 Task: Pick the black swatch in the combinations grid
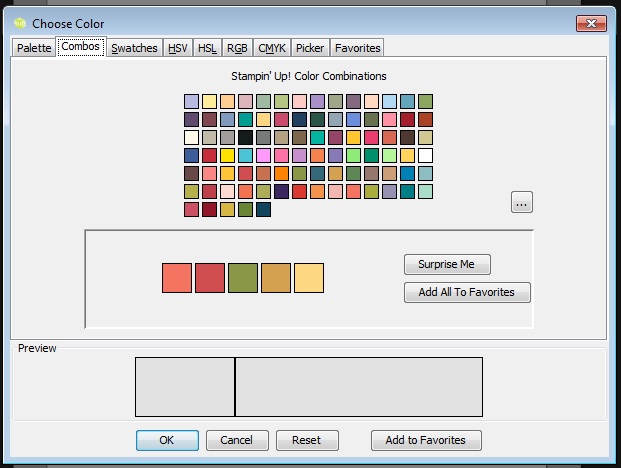[x=245, y=138]
